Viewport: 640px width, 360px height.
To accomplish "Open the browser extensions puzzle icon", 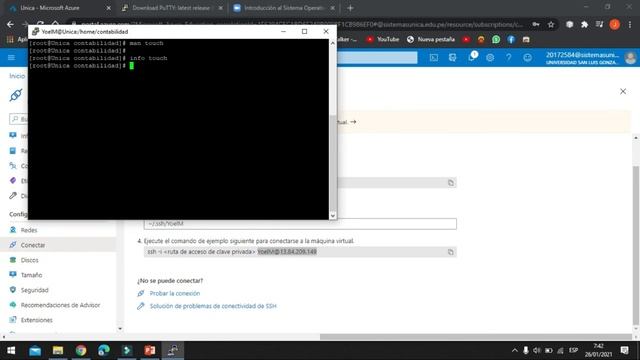I will [584, 24].
